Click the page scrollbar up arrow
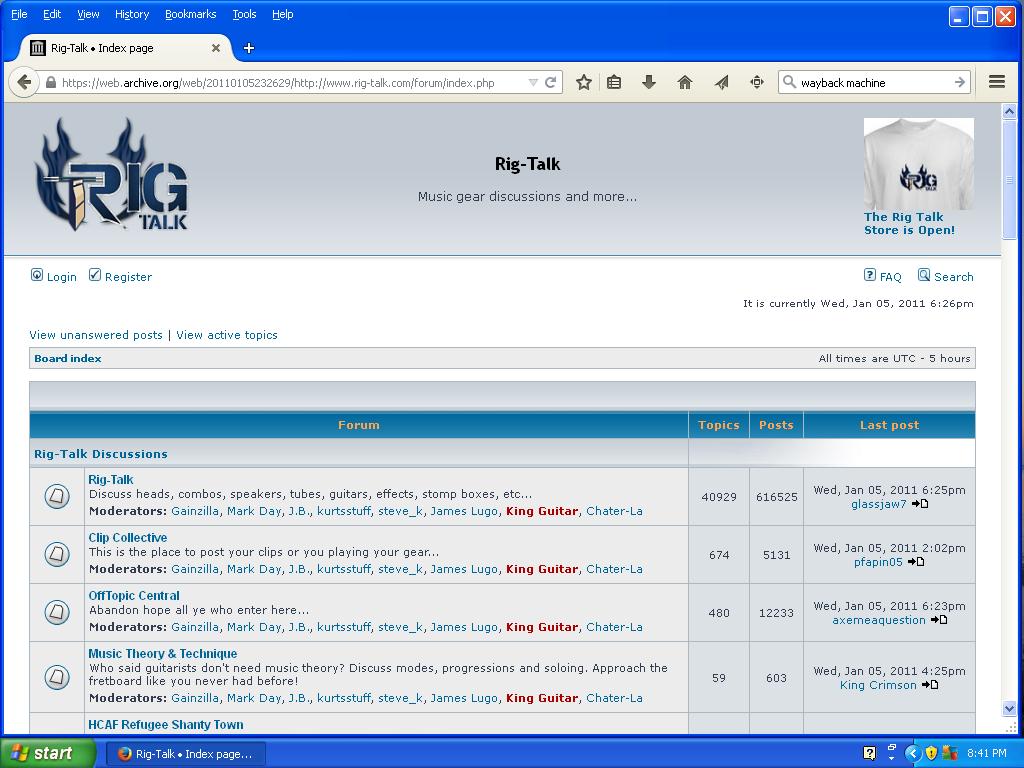1024x768 pixels. pyautogui.click(x=1009, y=111)
